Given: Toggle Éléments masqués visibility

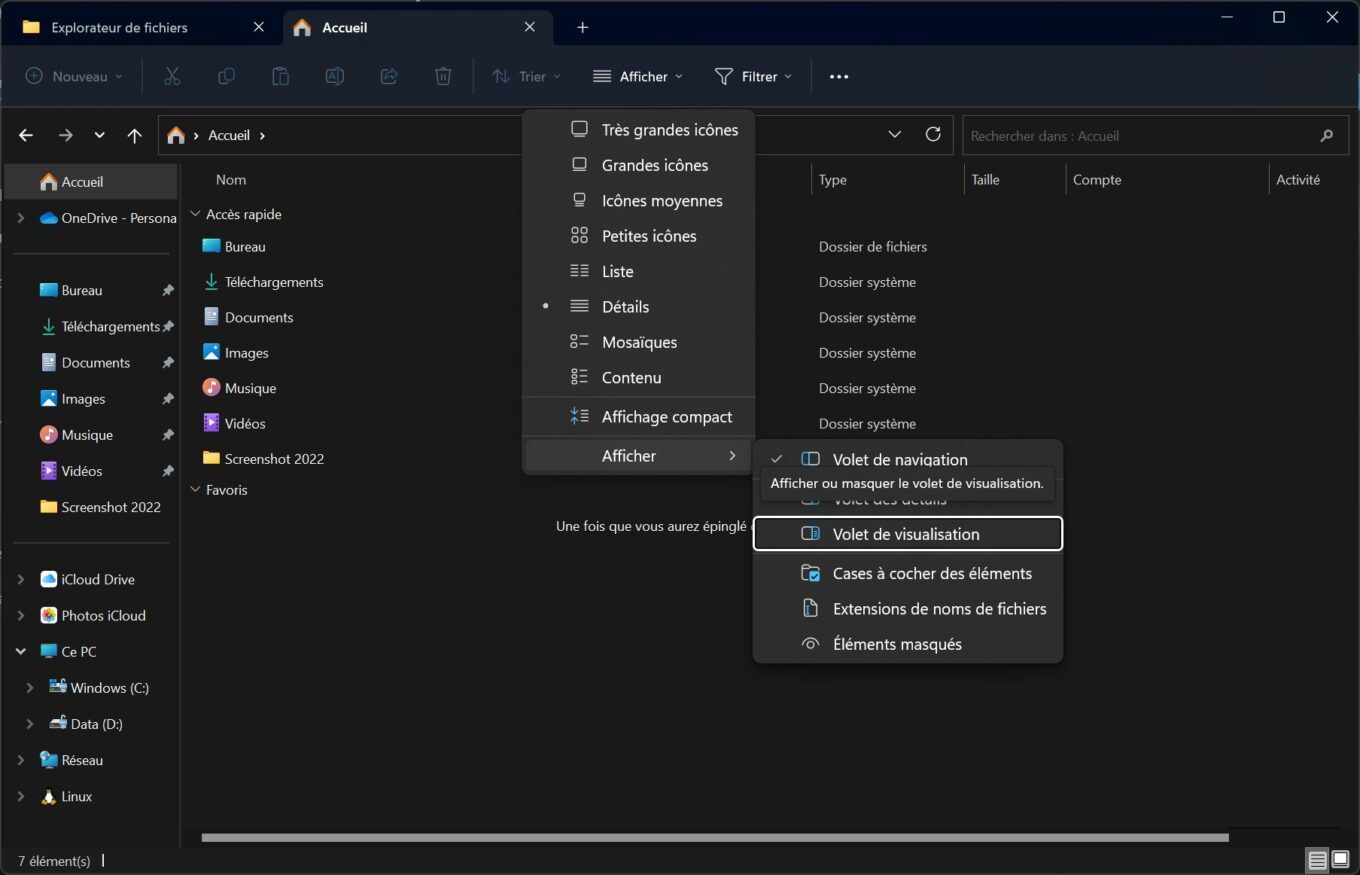Looking at the screenshot, I should 907,644.
